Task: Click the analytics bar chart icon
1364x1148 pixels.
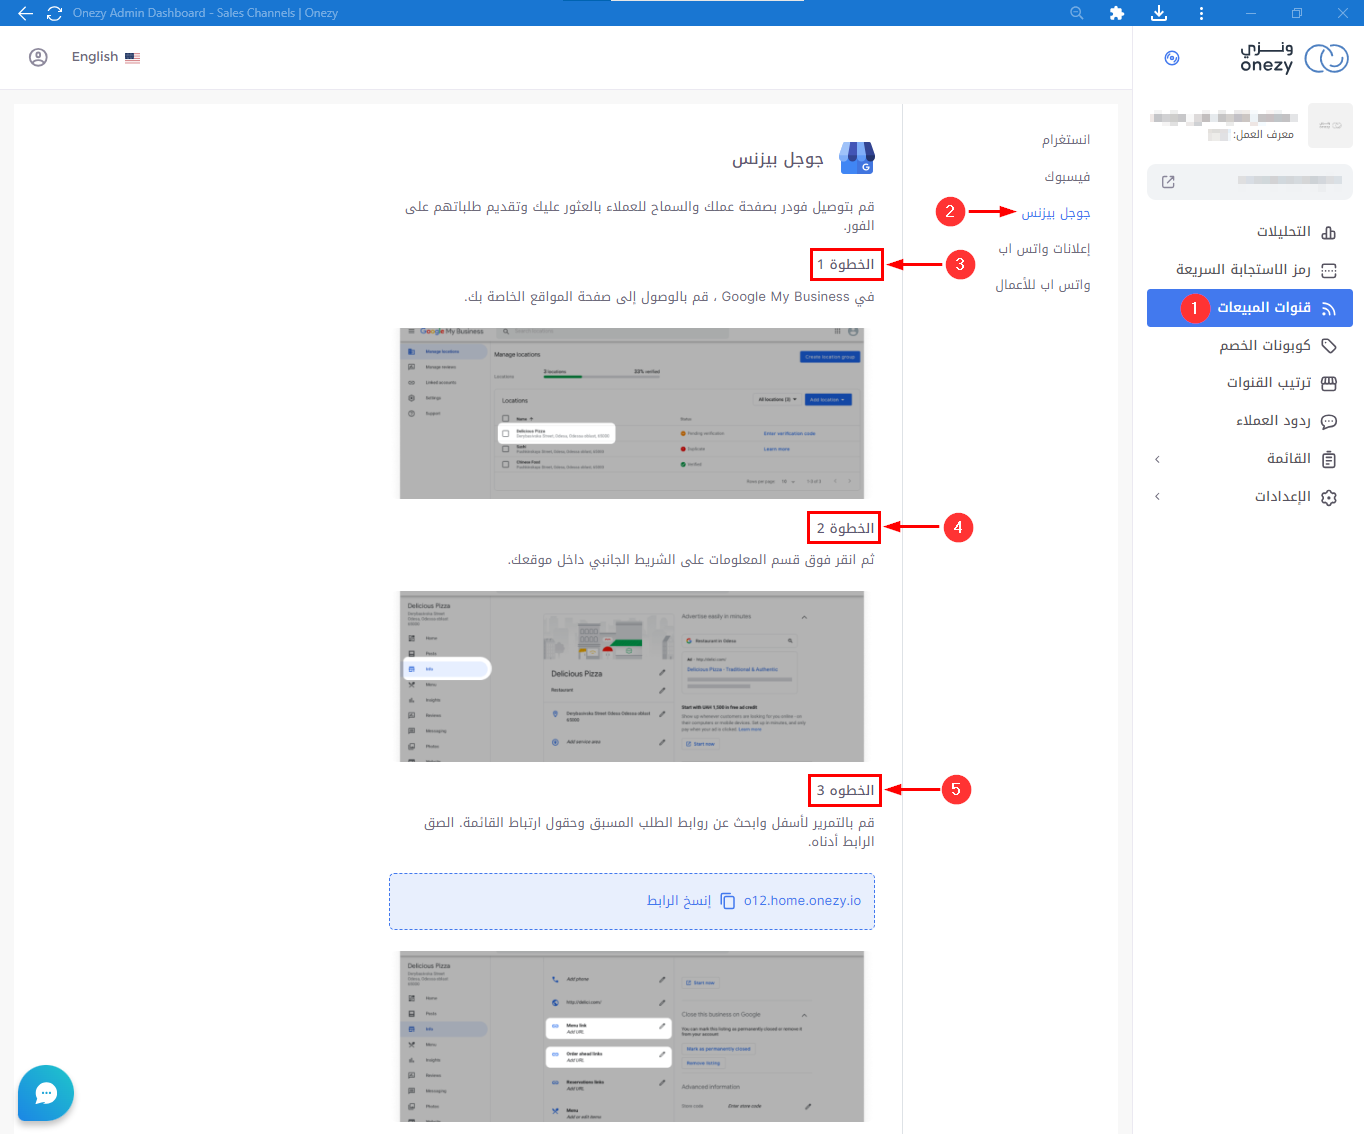Action: 1329,233
